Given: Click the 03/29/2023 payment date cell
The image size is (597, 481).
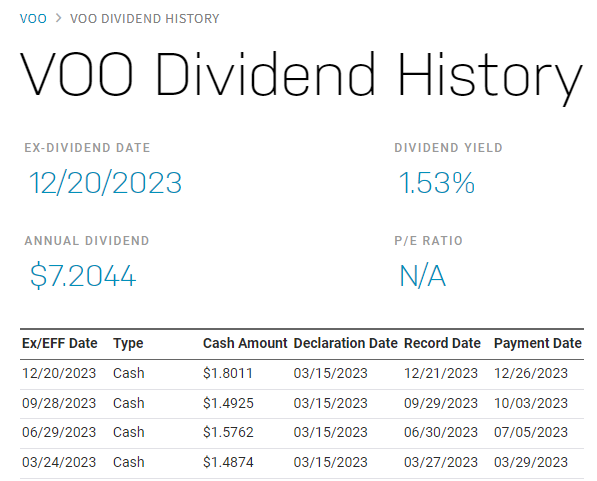Looking at the screenshot, I should tap(531, 462).
